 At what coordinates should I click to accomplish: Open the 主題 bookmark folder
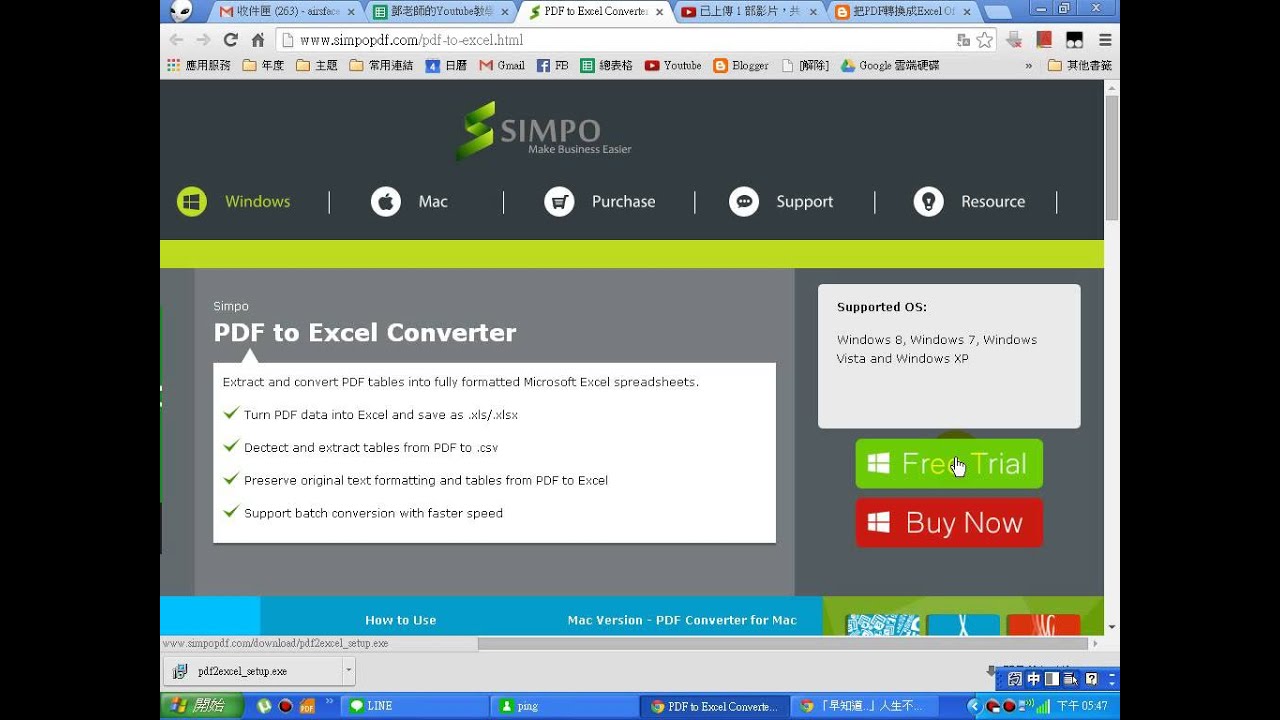click(317, 65)
